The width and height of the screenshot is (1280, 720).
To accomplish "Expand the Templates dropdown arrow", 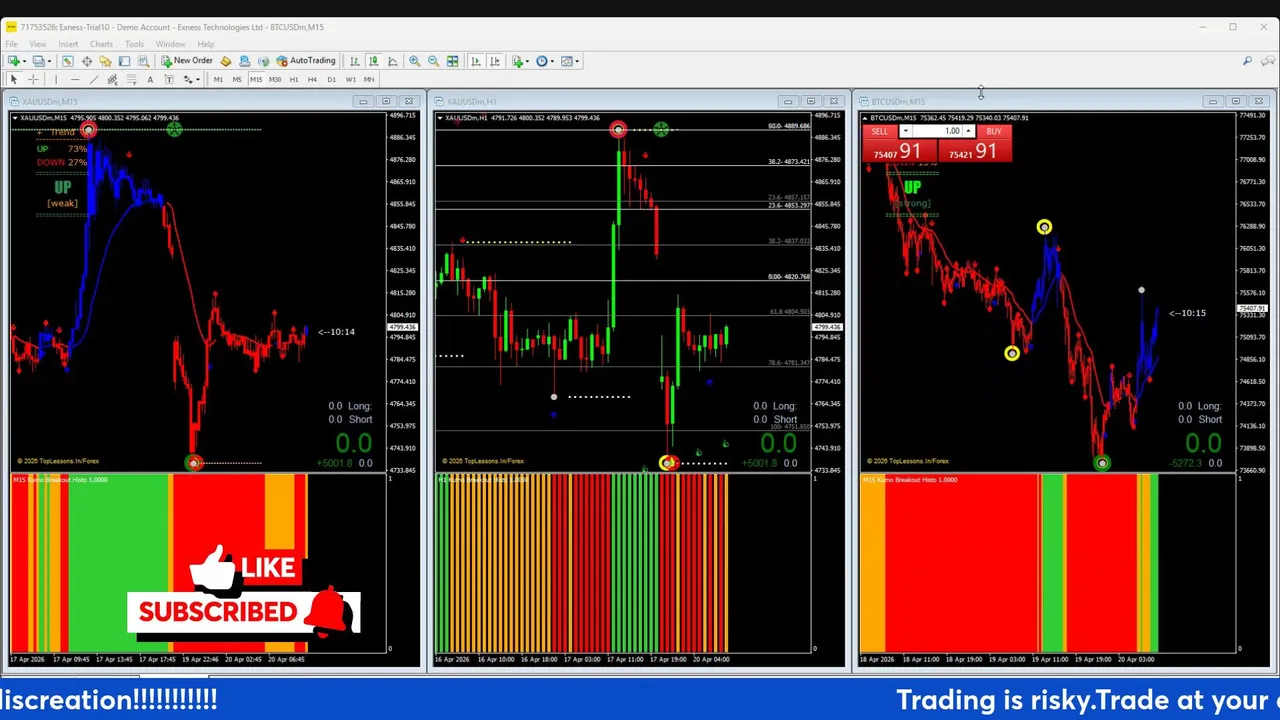I will pos(577,61).
